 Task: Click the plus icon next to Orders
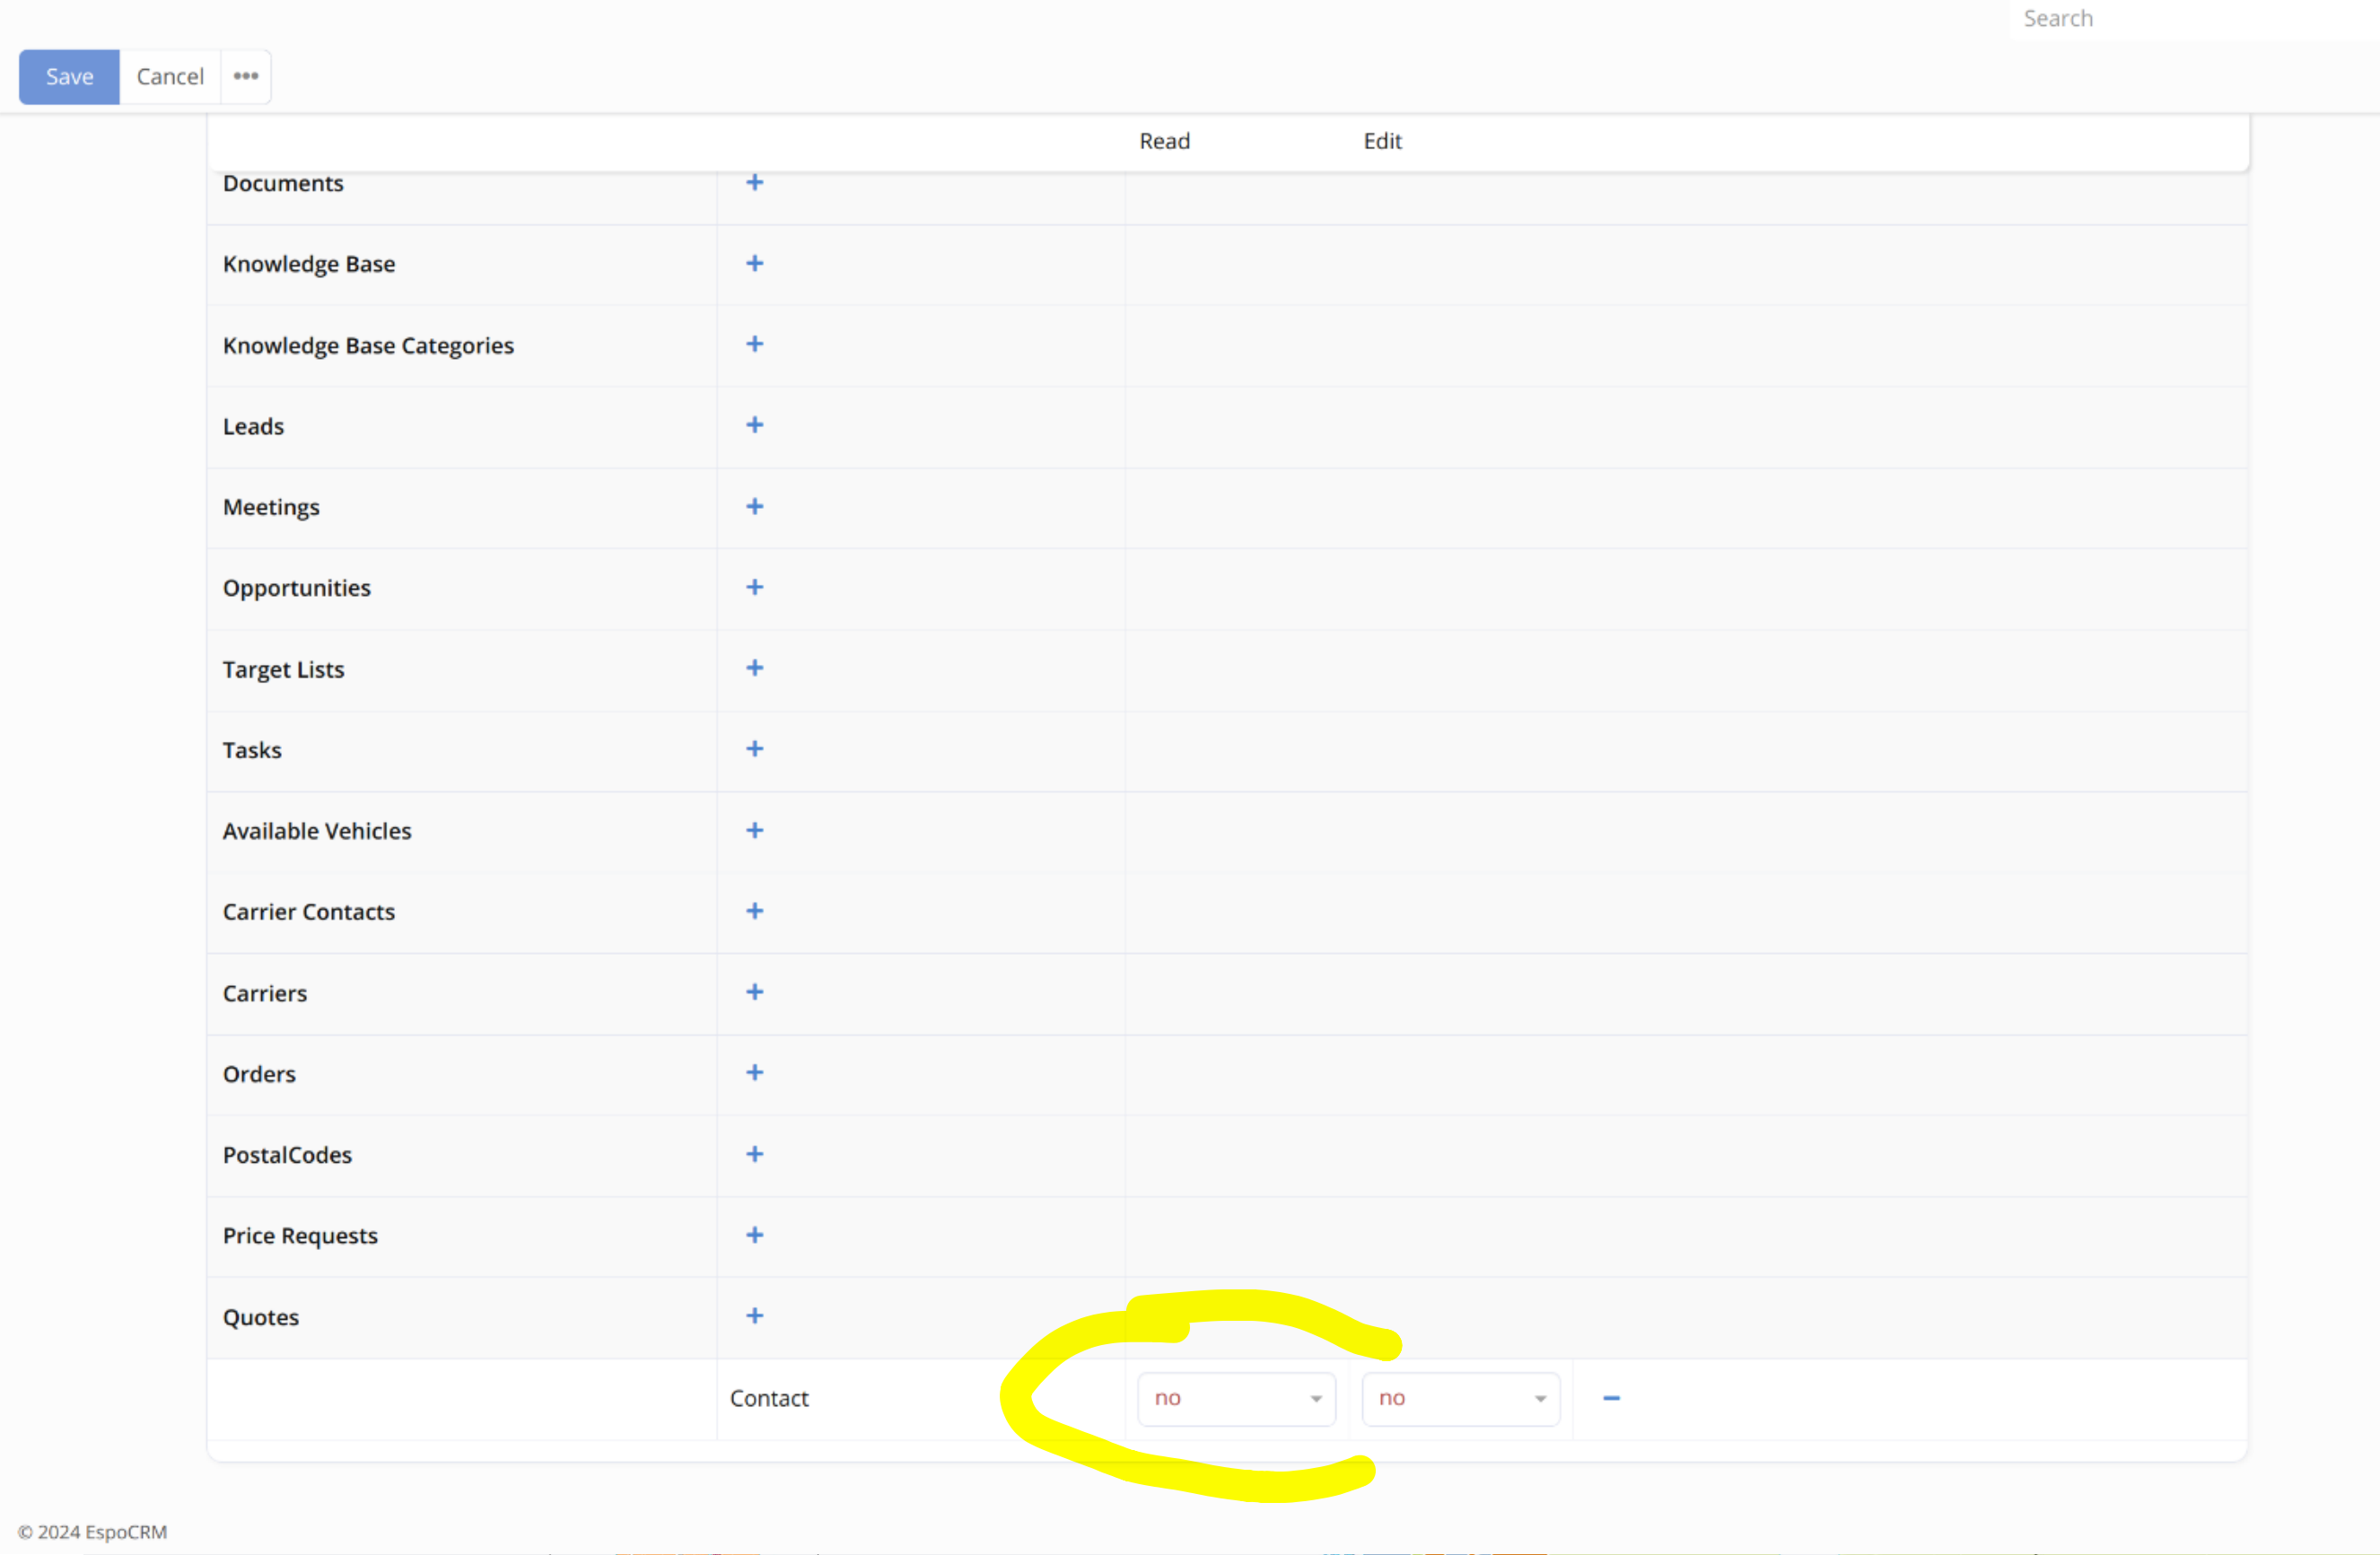755,1073
